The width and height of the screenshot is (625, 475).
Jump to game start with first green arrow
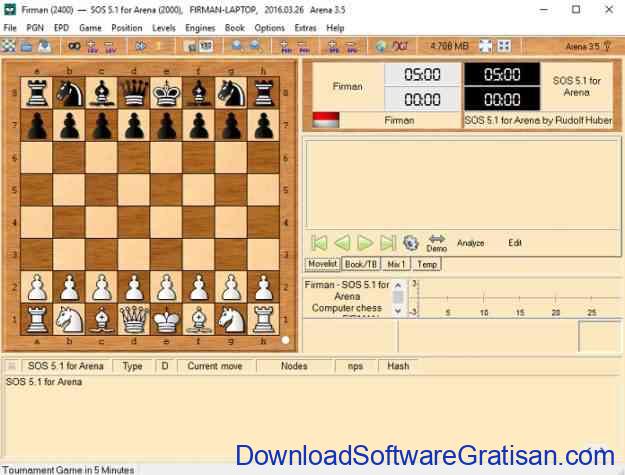coord(319,242)
